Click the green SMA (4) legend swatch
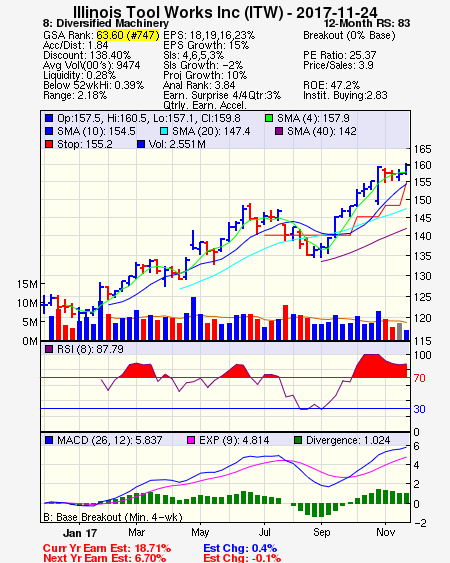 [x=269, y=118]
